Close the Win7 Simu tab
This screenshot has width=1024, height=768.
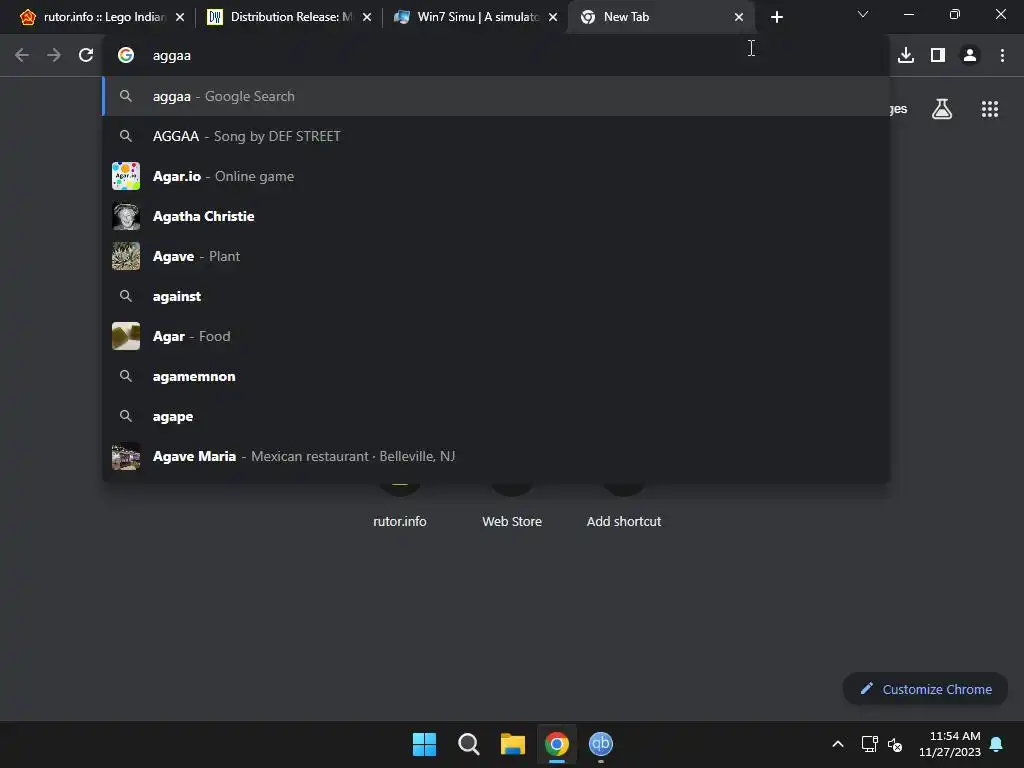552,17
